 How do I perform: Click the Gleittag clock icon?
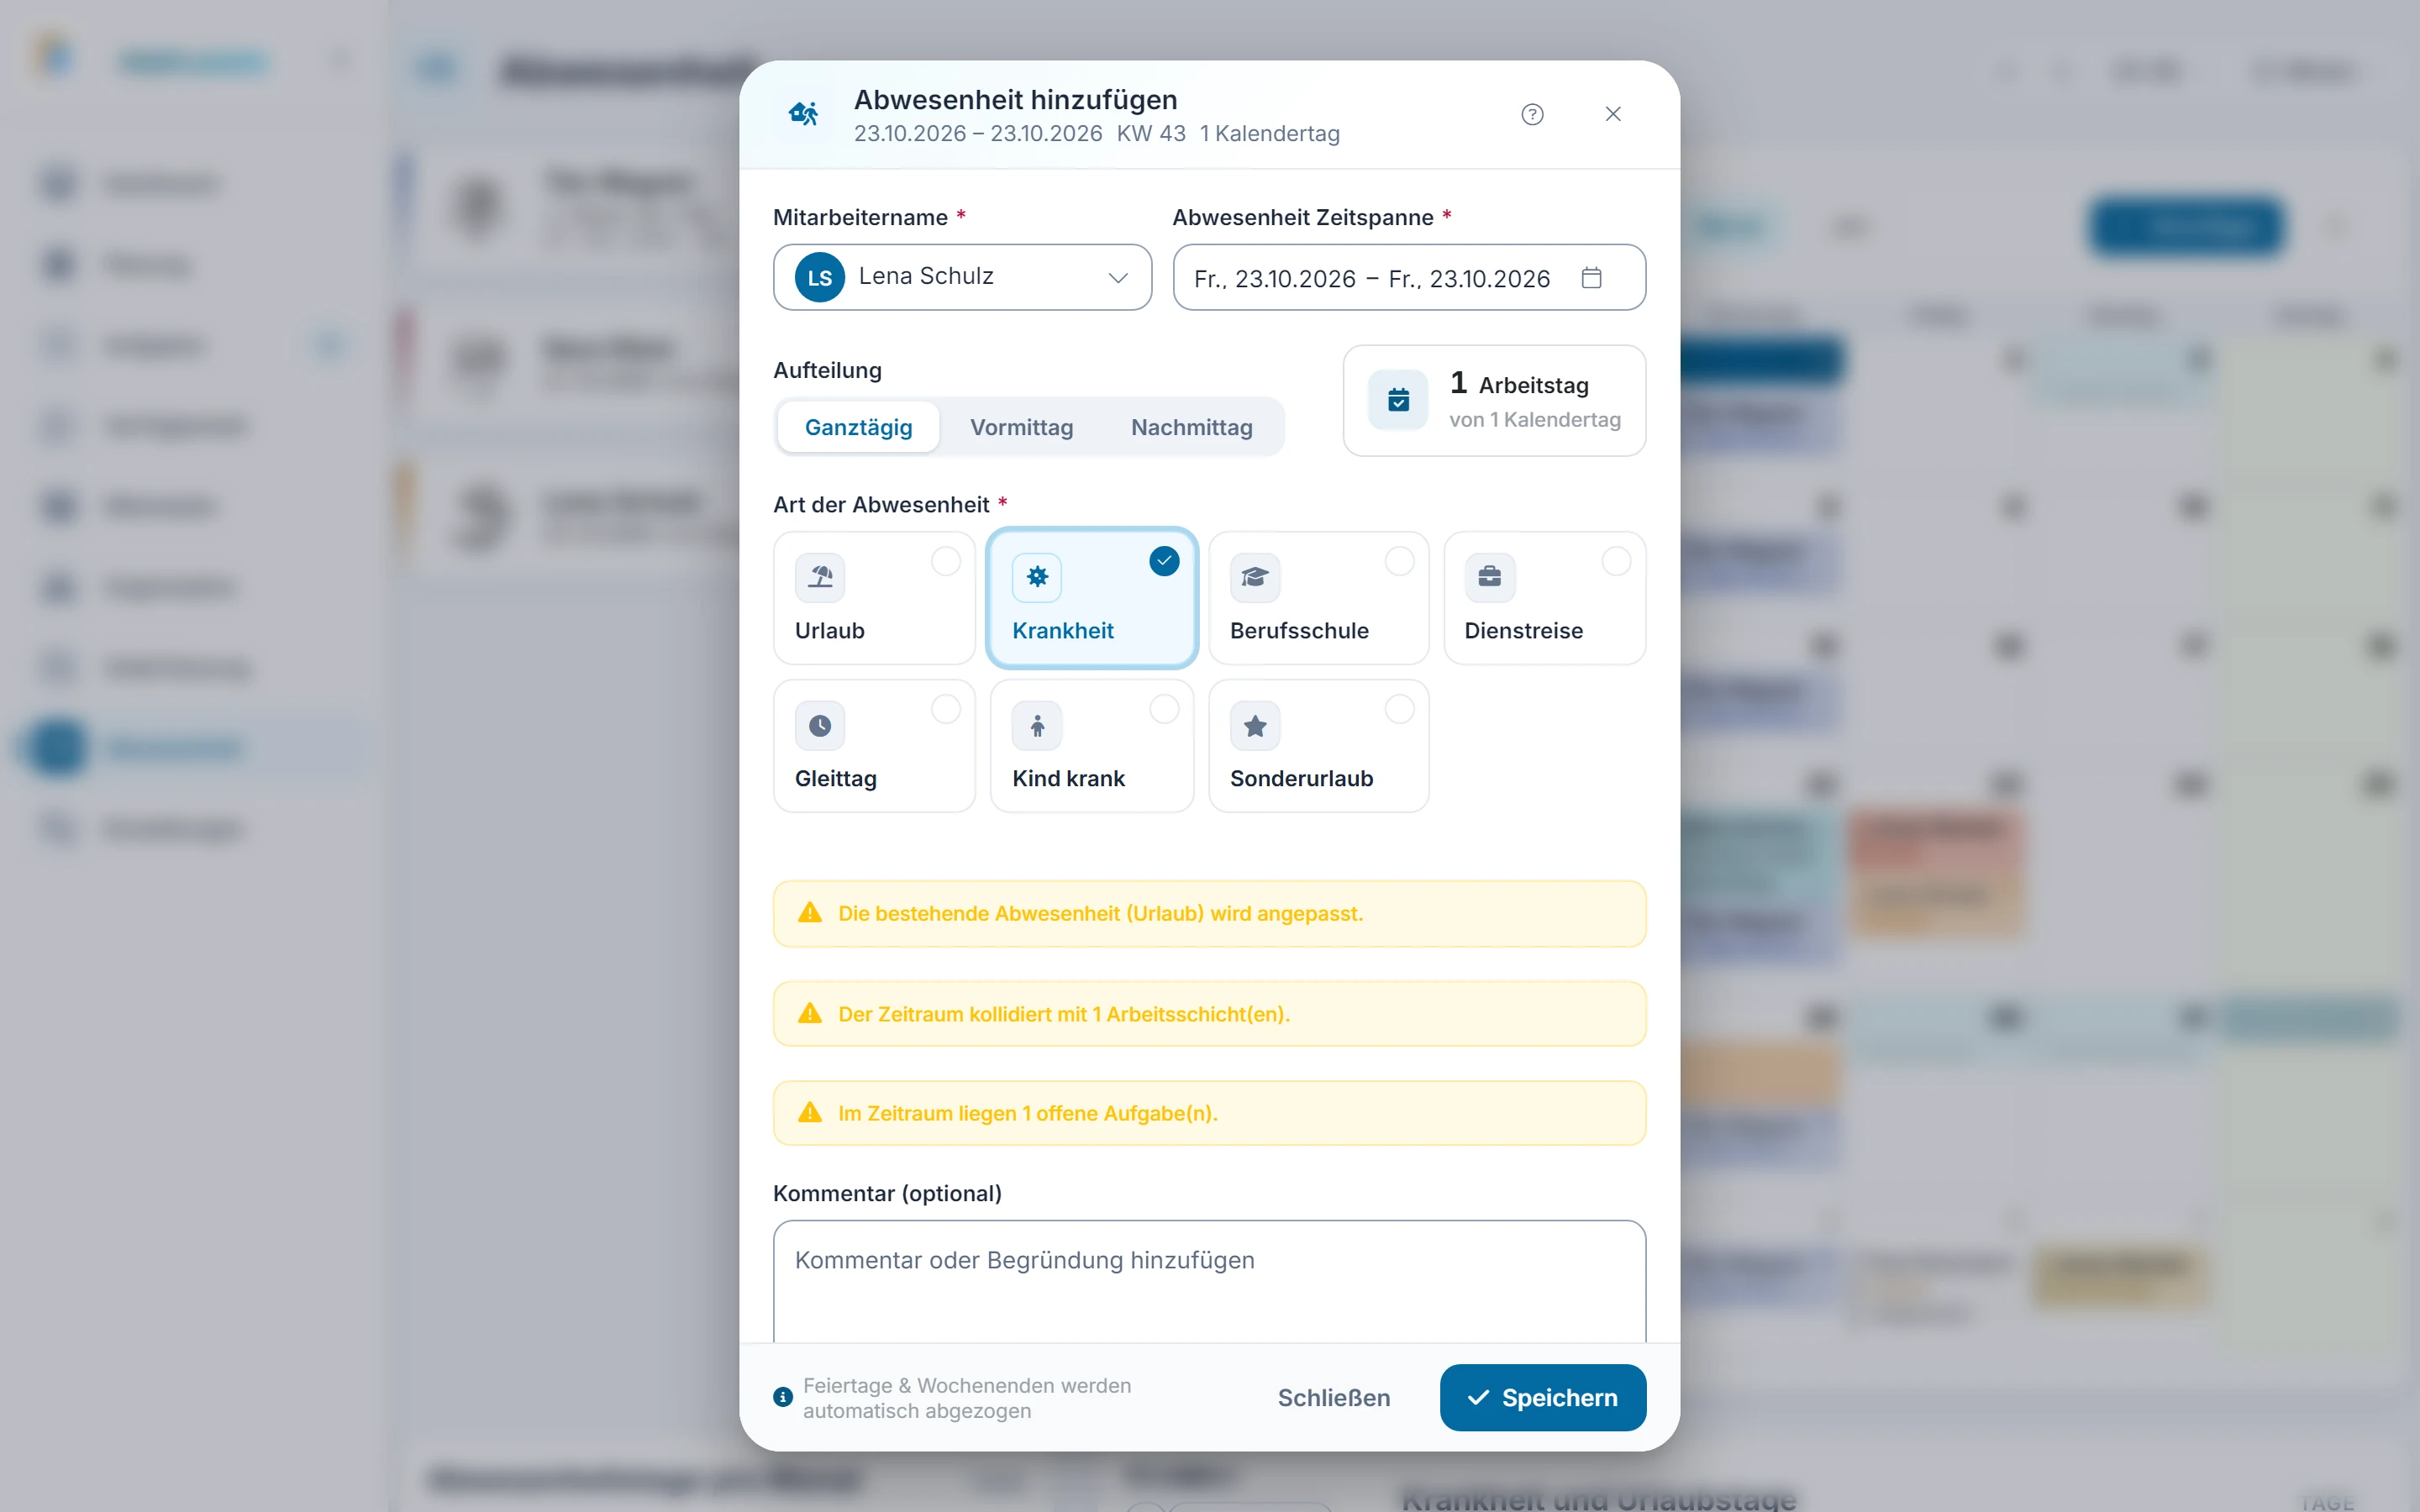(820, 725)
